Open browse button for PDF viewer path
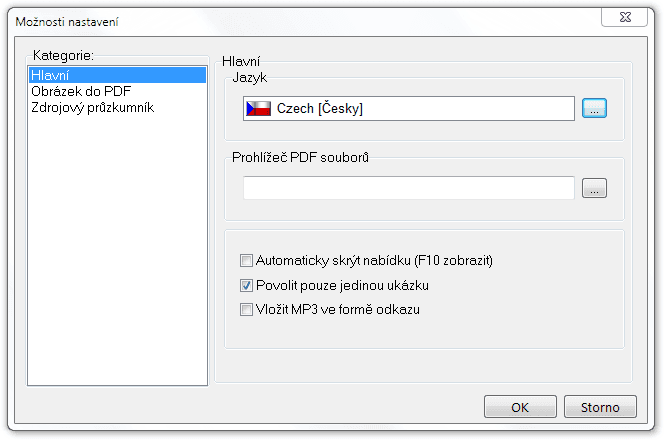664x440 pixels. [x=594, y=188]
